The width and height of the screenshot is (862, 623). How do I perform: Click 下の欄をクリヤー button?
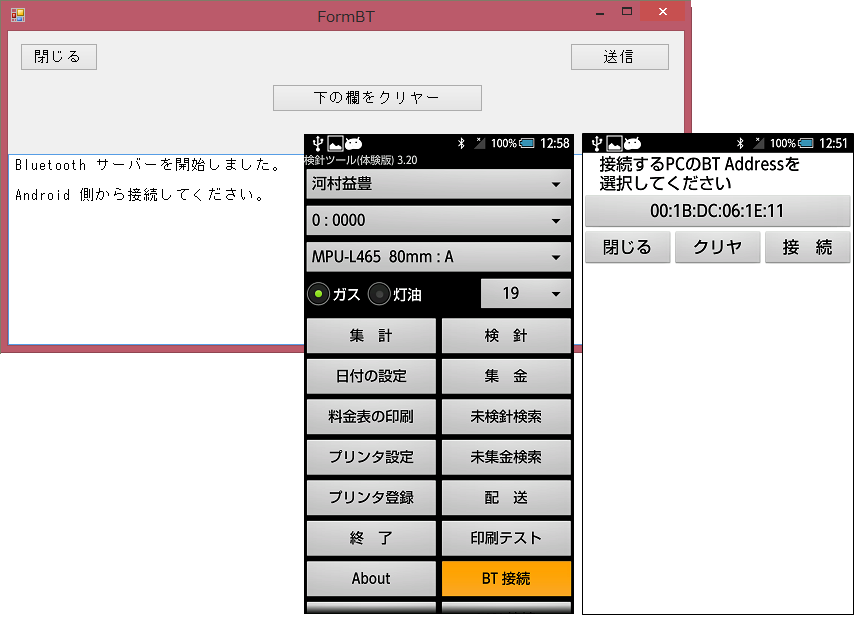[377, 98]
